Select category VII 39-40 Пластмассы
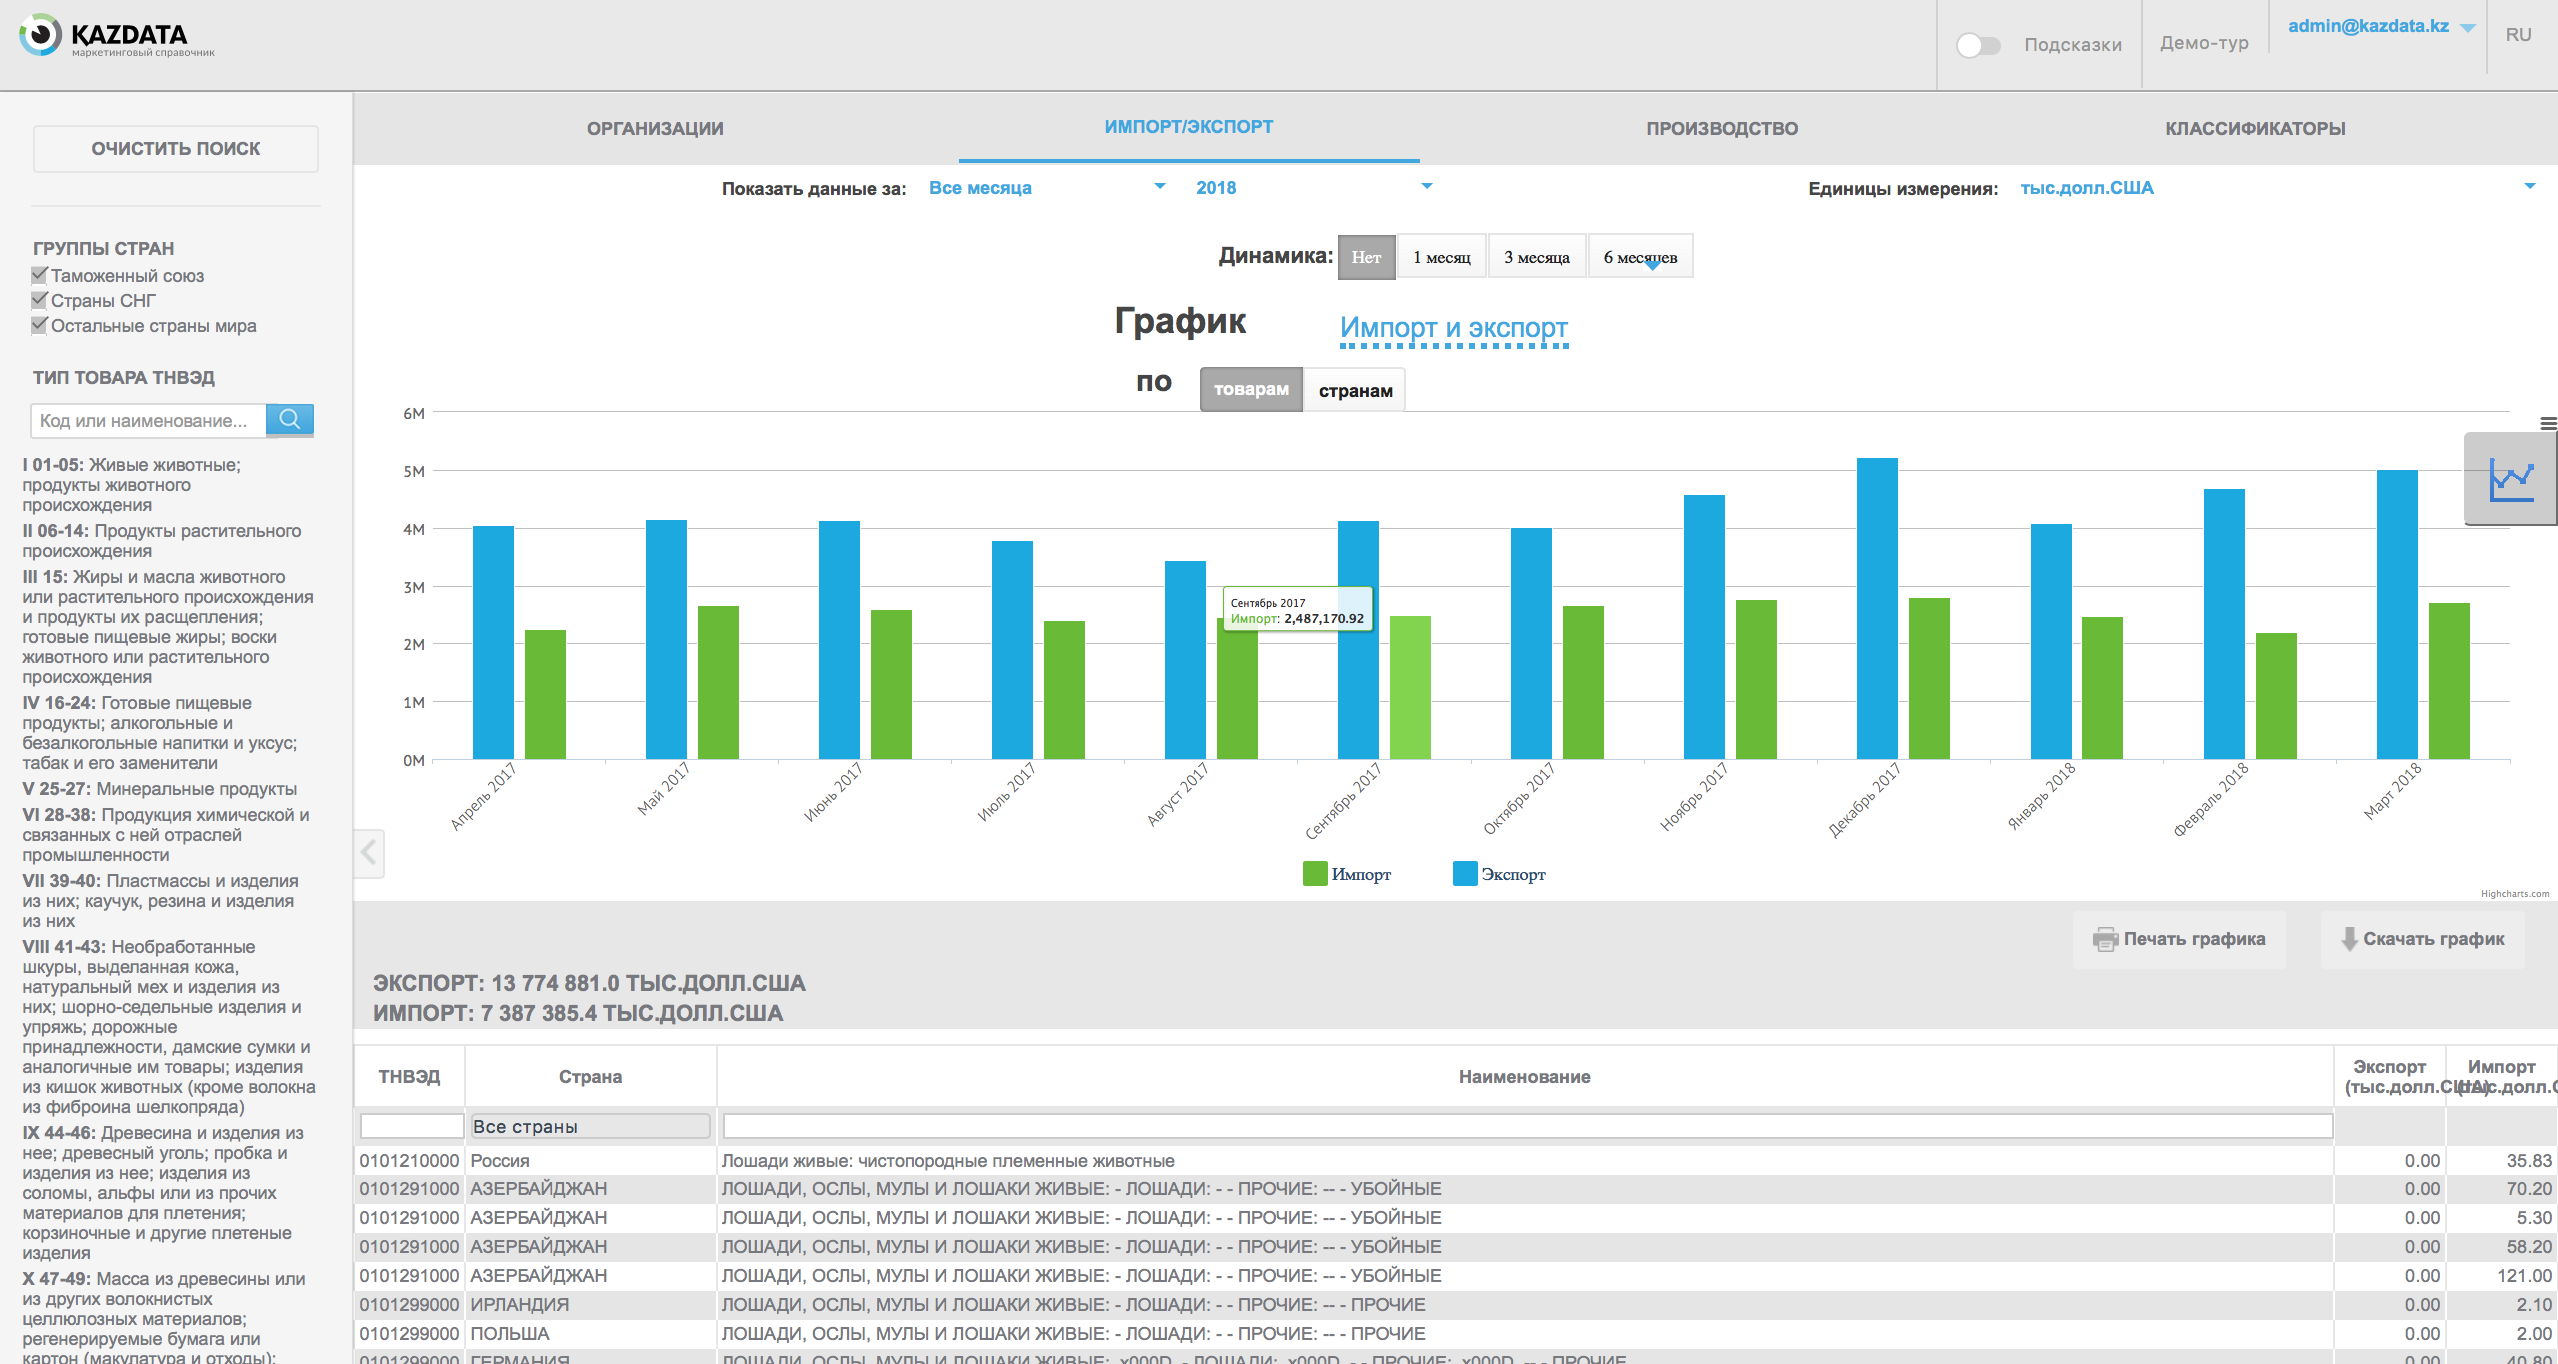 coord(160,901)
